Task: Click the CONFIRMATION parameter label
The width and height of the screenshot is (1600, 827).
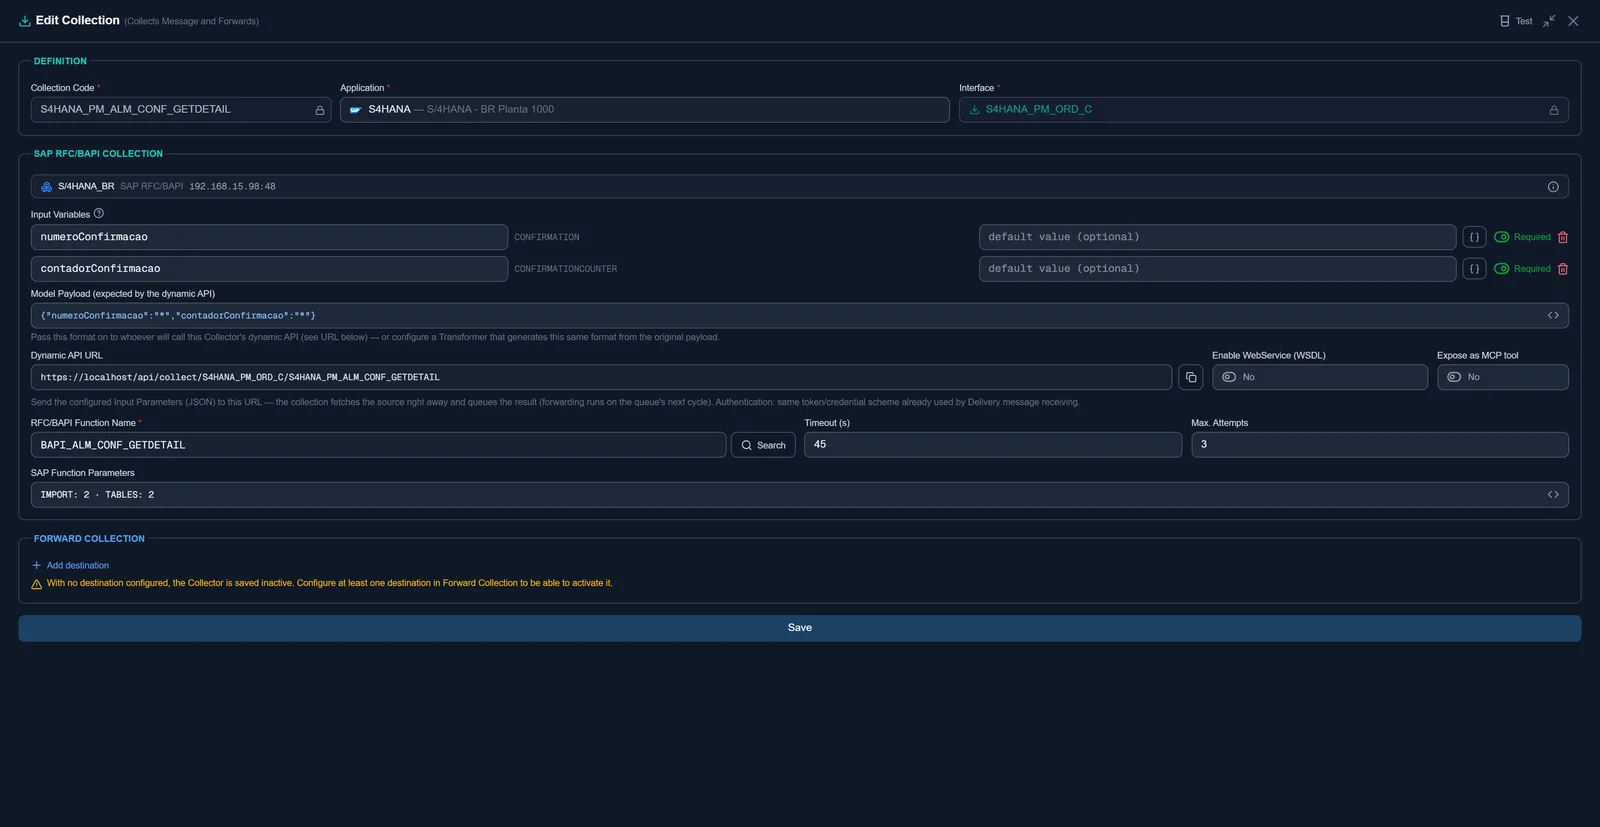Action: click(x=547, y=238)
